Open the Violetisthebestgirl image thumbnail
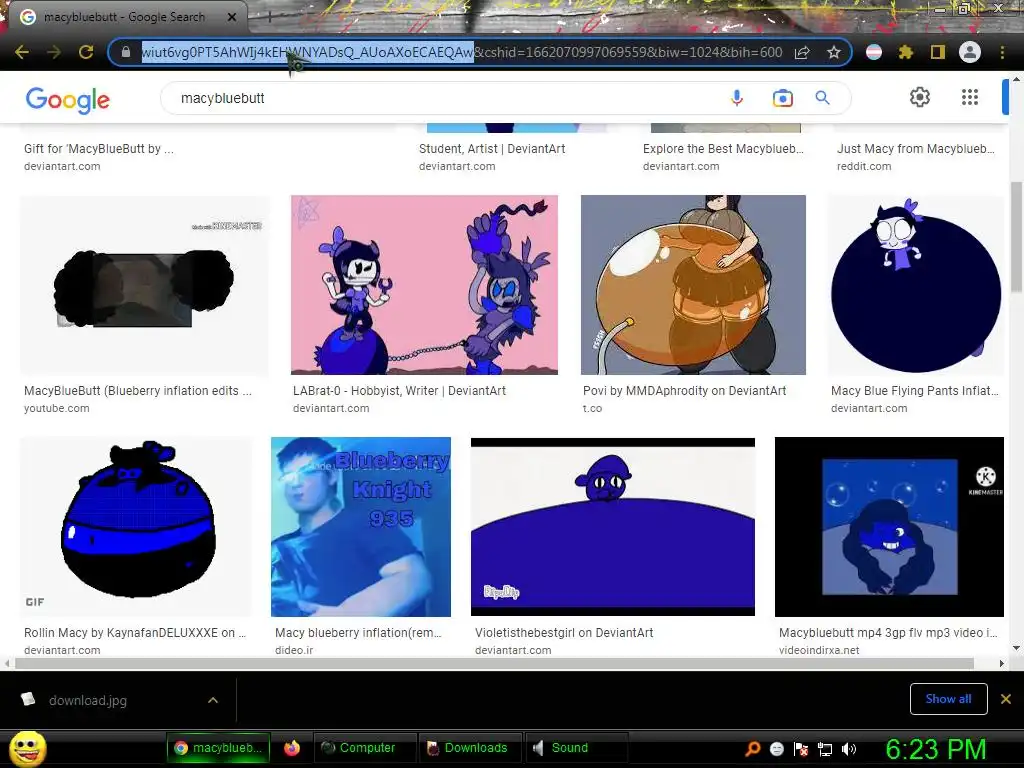The image size is (1024, 768). (x=613, y=526)
